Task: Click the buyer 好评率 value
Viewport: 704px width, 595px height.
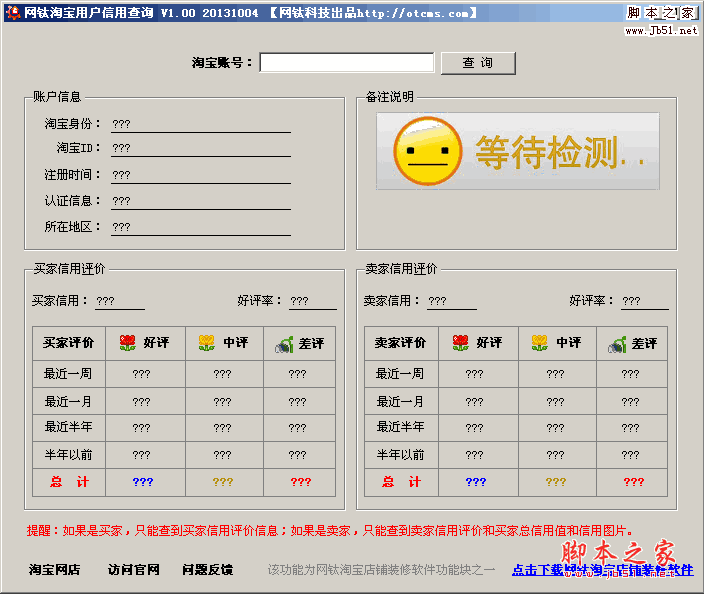Action: 313,301
